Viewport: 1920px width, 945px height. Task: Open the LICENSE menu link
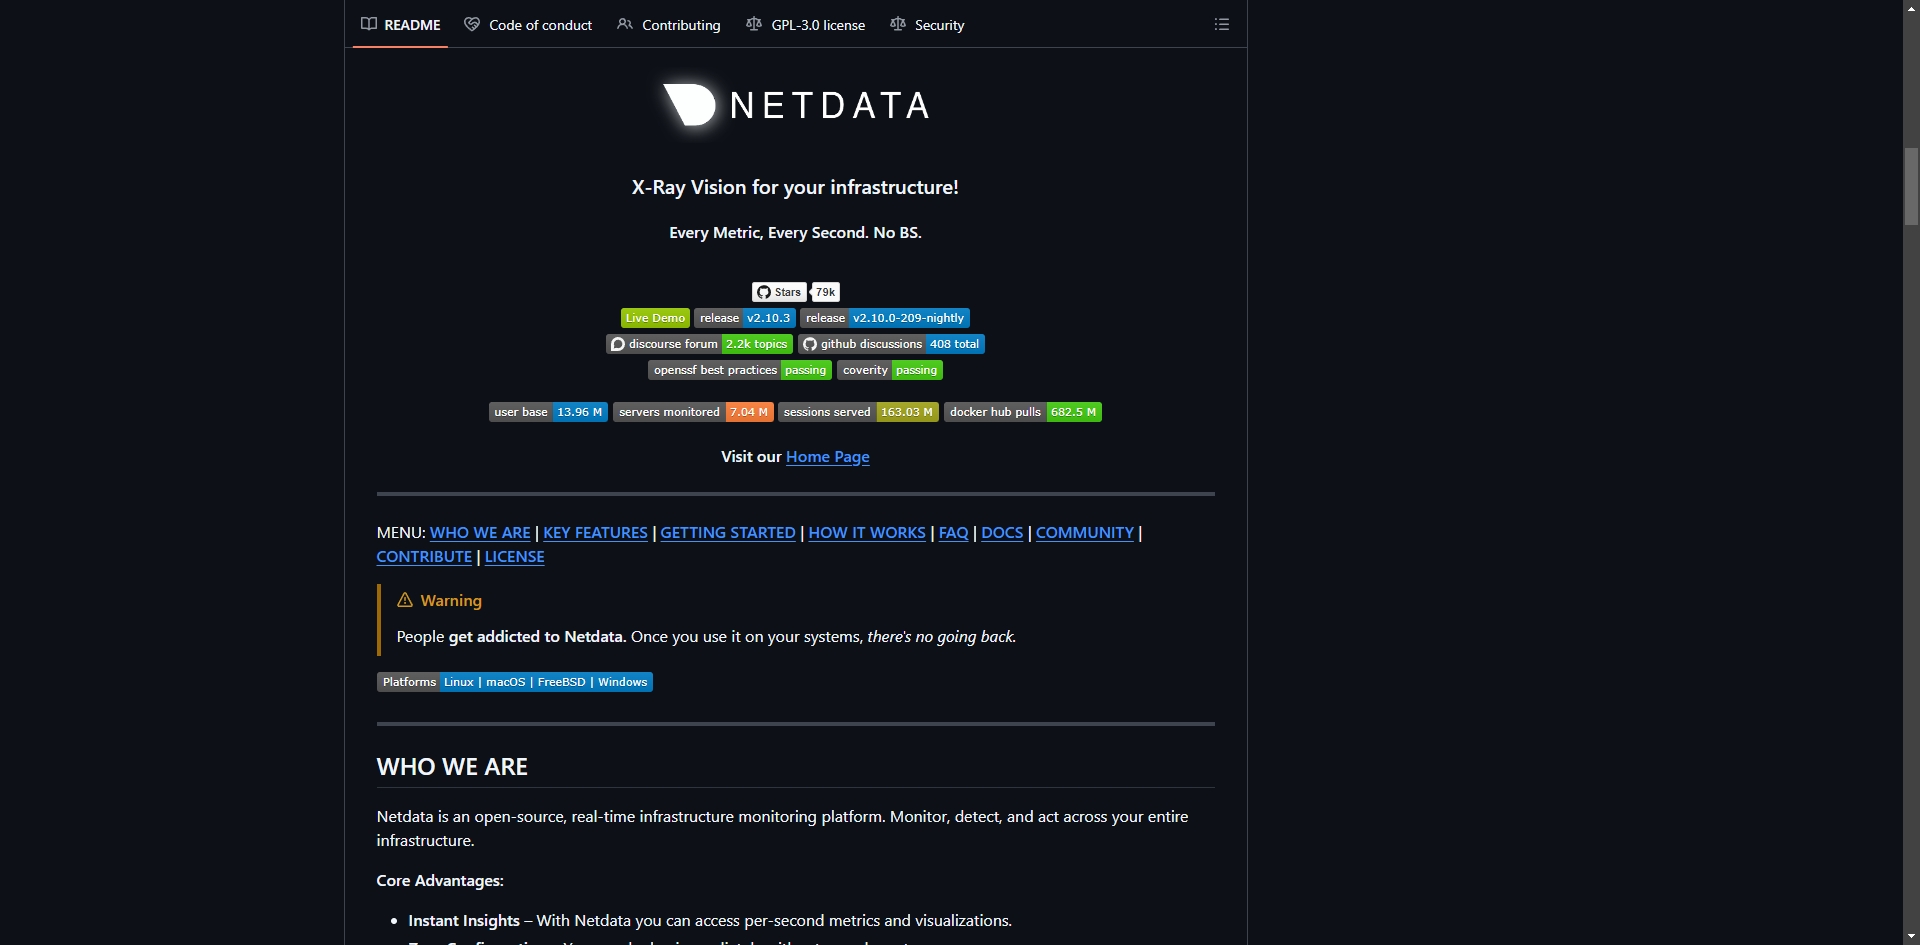coord(515,557)
